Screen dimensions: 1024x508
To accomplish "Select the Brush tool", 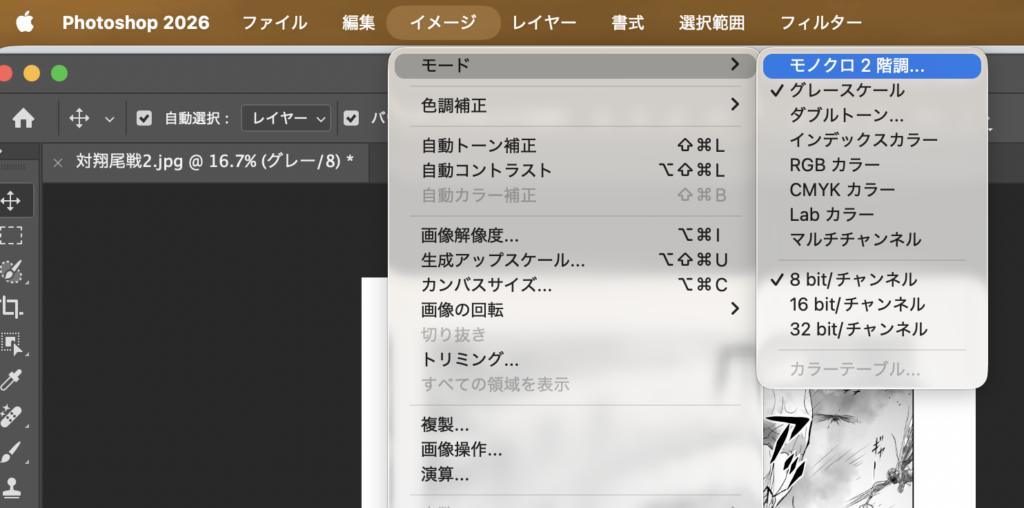I will (x=12, y=451).
